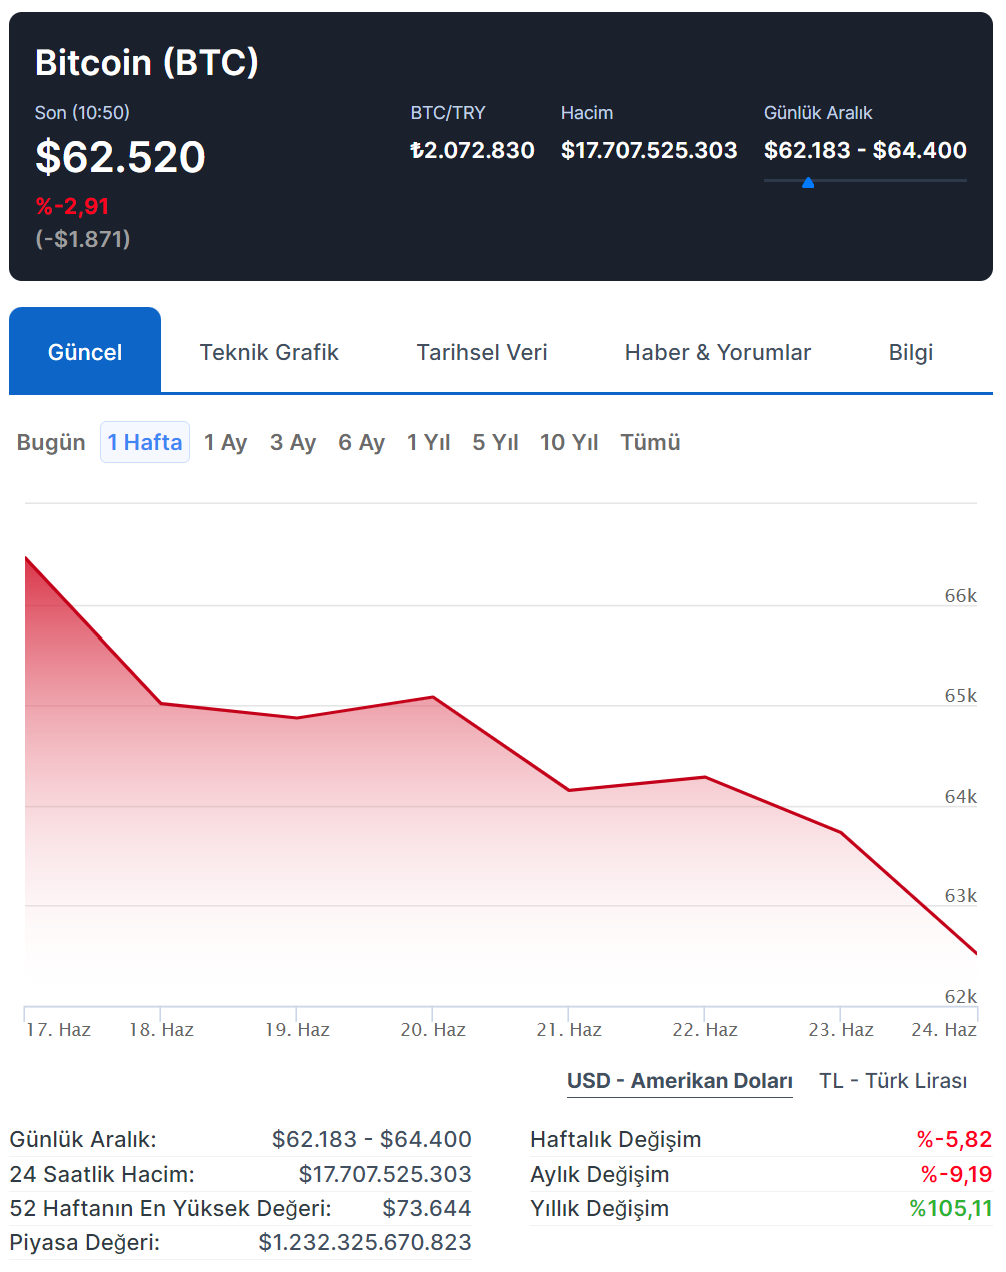The height and width of the screenshot is (1272, 1006).
Task: Switch to the Güncel tab
Action: (85, 352)
